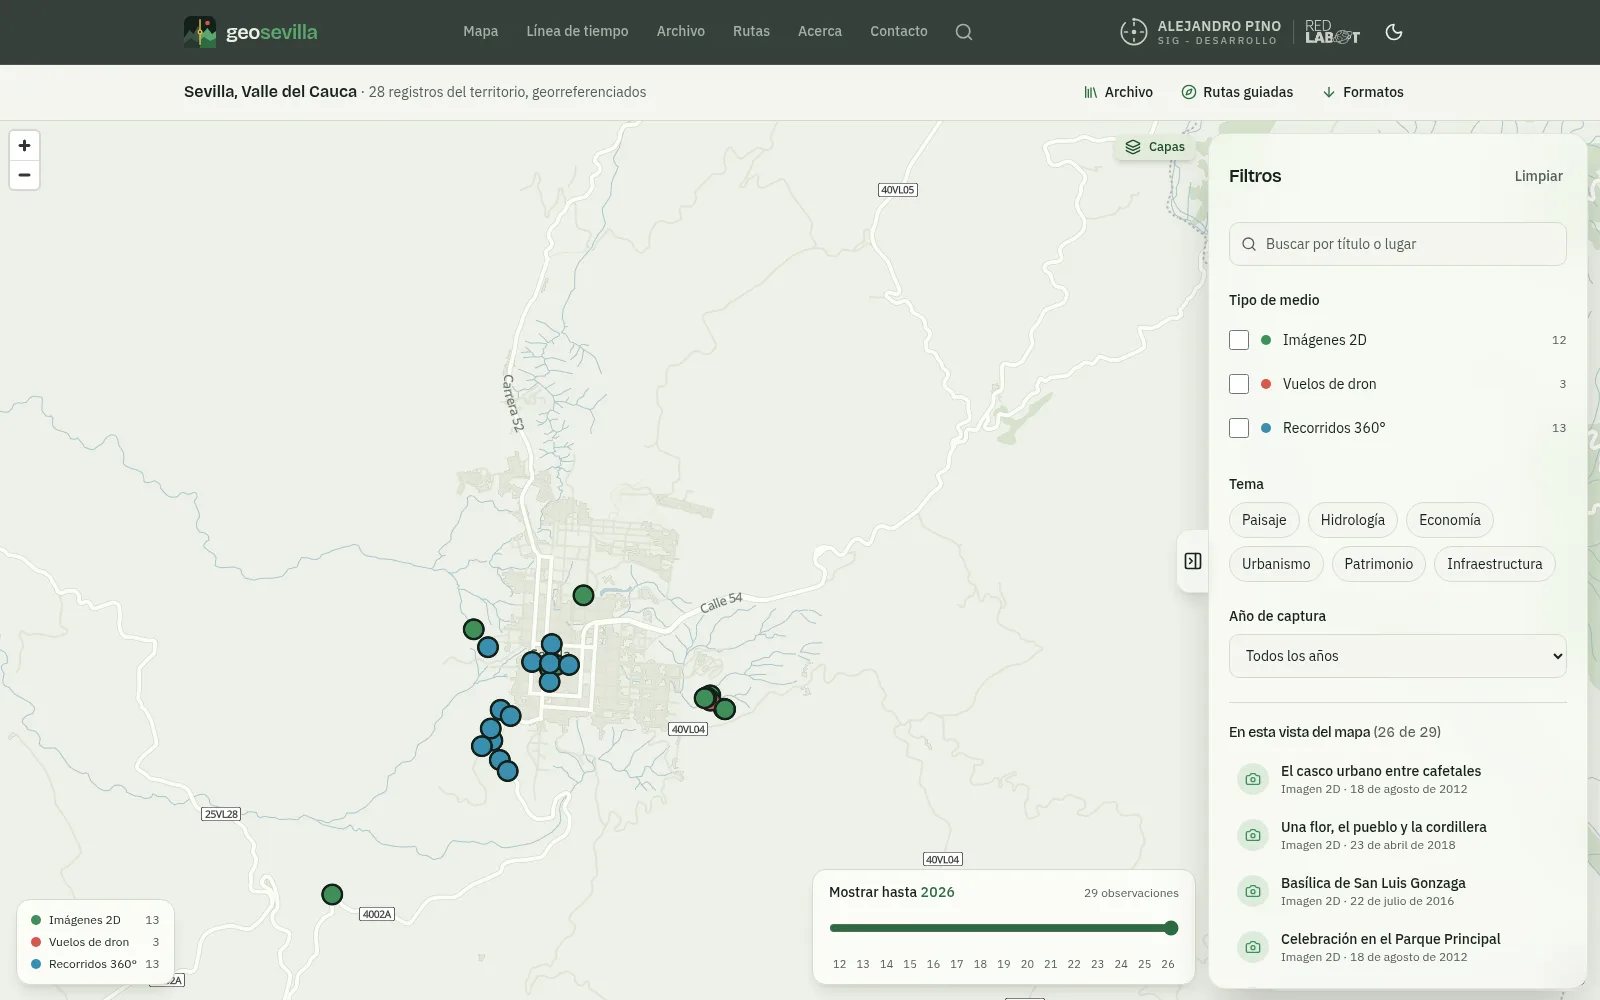Toggle the Hidrología theme chip
Image resolution: width=1600 pixels, height=1000 pixels.
click(x=1353, y=520)
